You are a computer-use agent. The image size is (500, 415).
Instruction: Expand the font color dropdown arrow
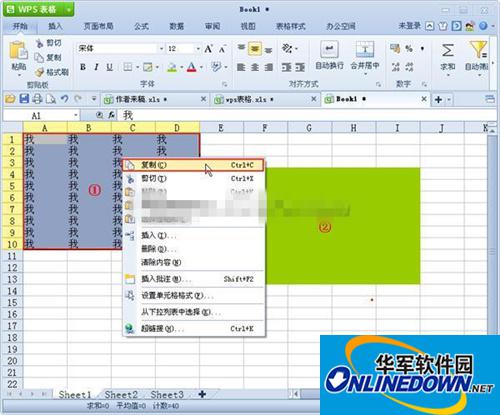201,68
